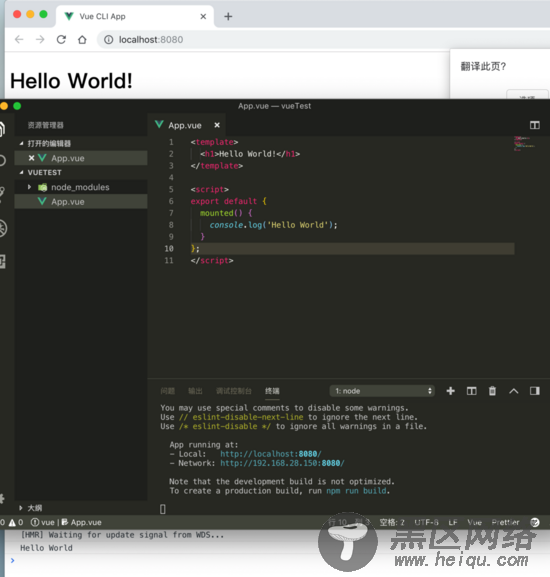This screenshot has width=550, height=577.
Task: Change indentation via the spaces status item
Action: (x=392, y=522)
